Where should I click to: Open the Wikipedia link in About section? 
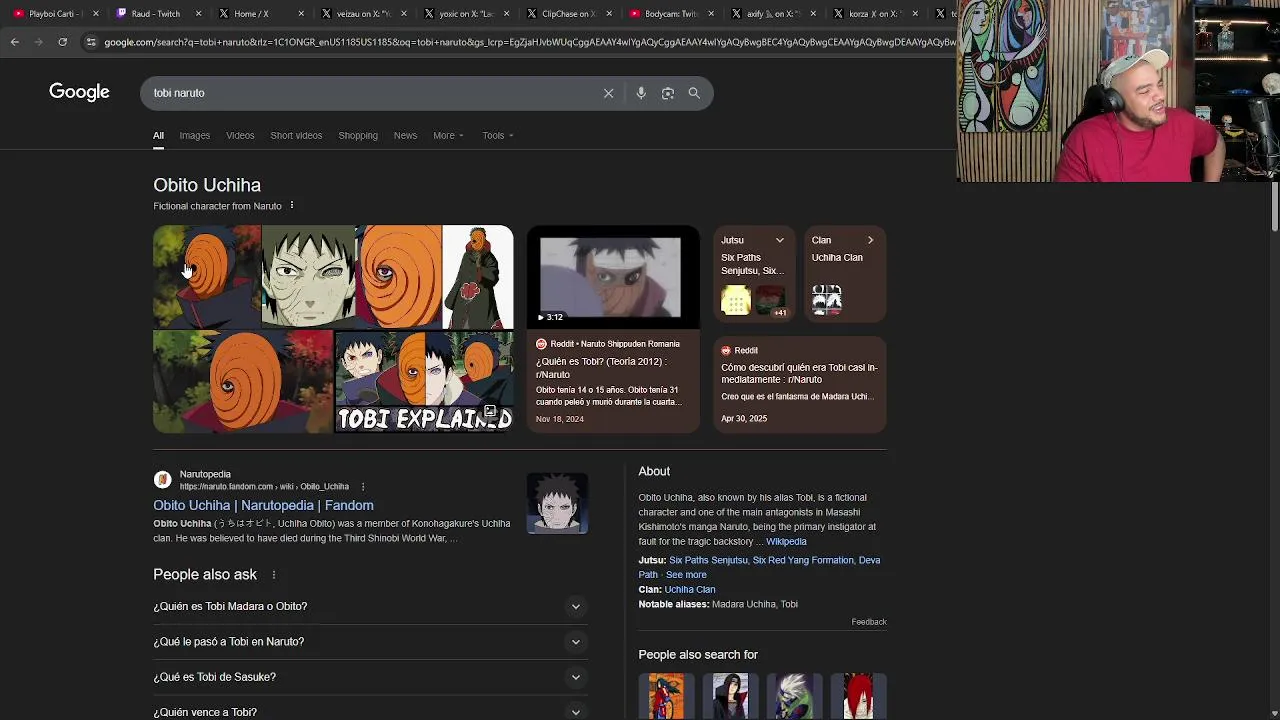pyautogui.click(x=786, y=542)
